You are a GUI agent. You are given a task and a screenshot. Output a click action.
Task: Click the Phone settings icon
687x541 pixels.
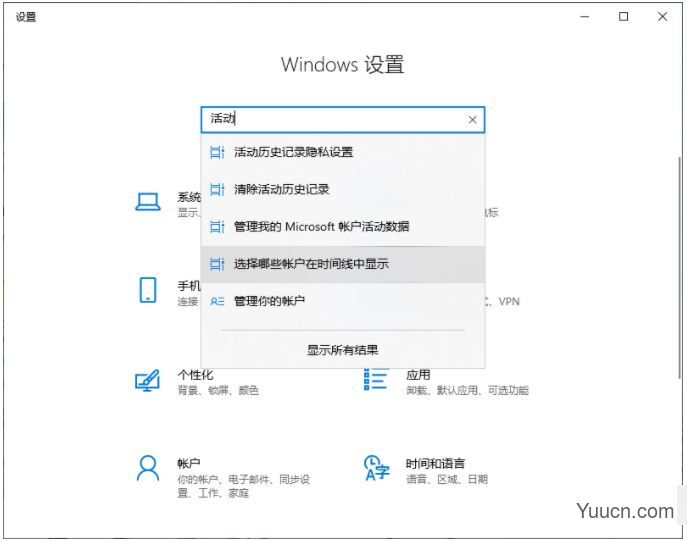tap(148, 290)
